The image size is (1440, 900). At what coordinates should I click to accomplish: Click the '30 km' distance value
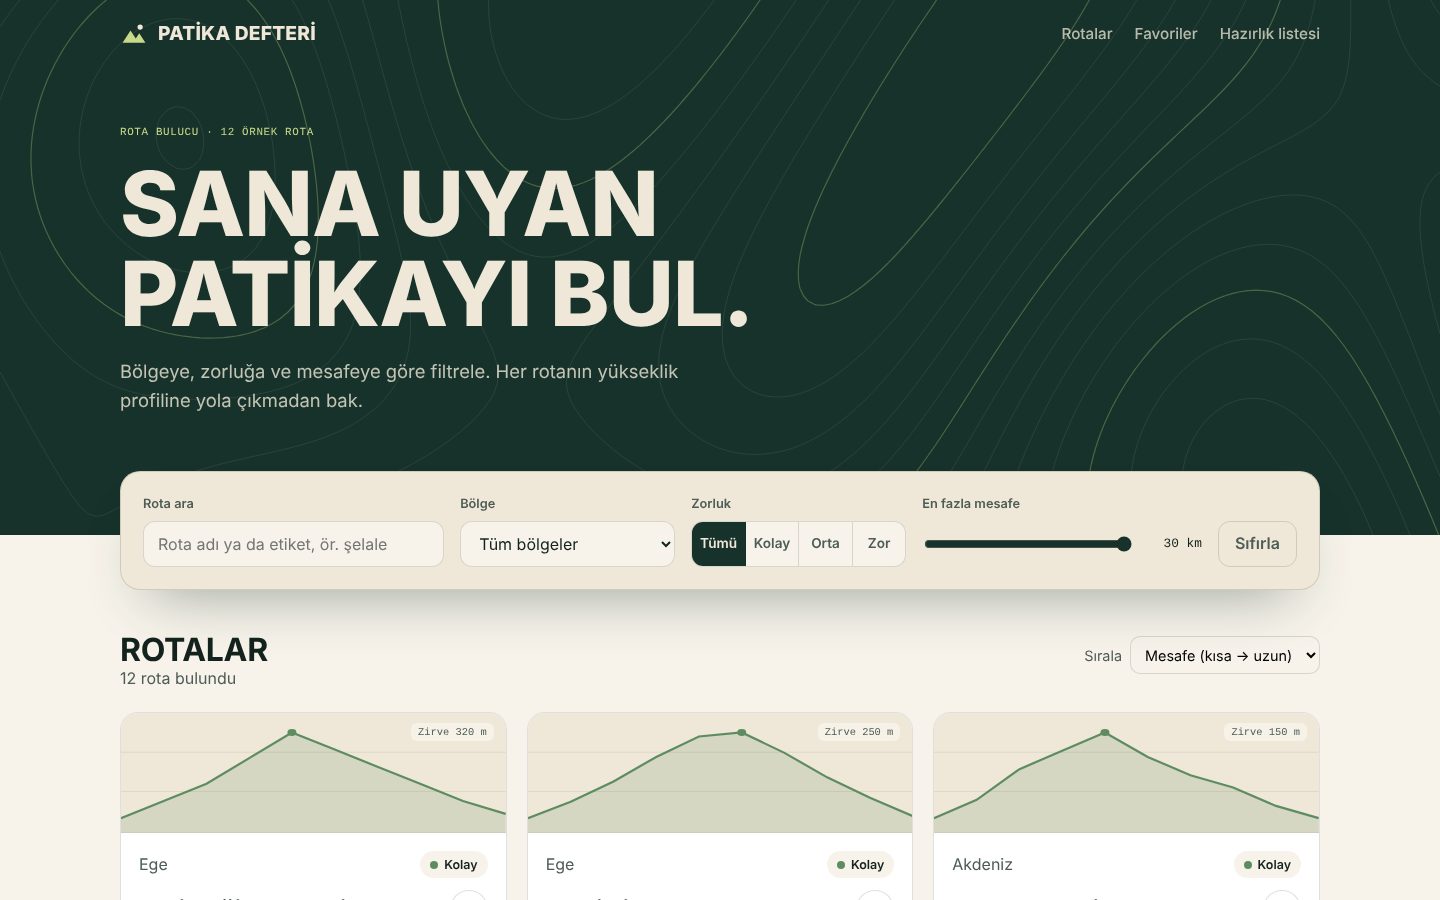[x=1182, y=543]
